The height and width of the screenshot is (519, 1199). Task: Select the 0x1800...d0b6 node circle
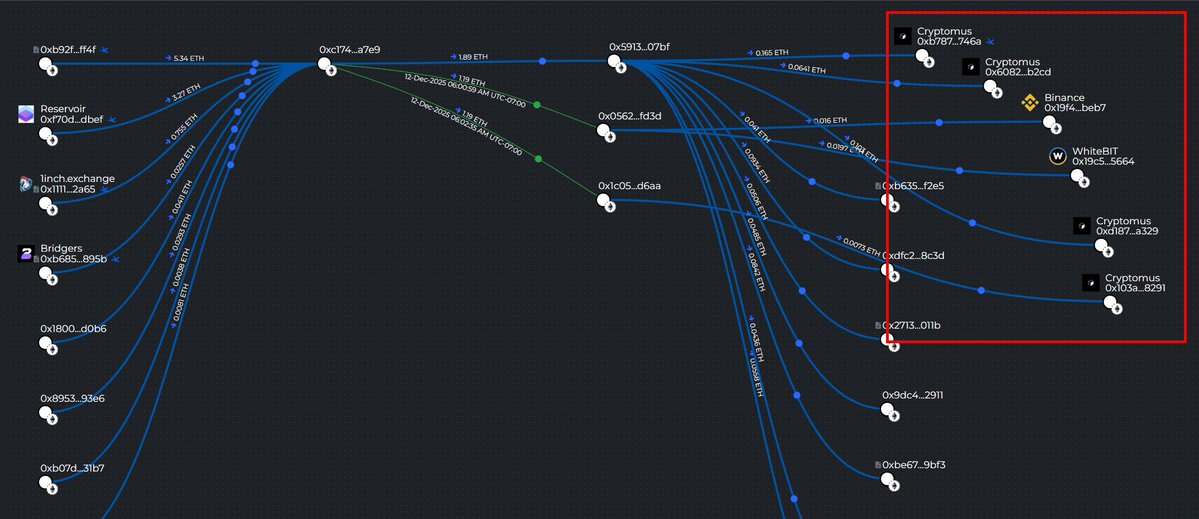pos(45,342)
